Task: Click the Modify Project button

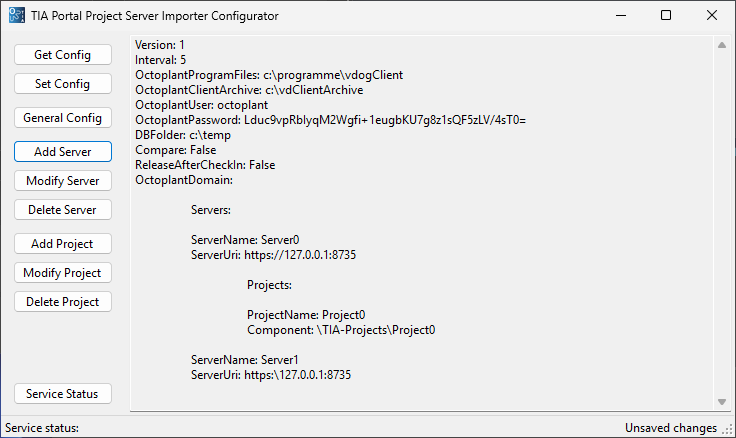Action: tap(63, 273)
